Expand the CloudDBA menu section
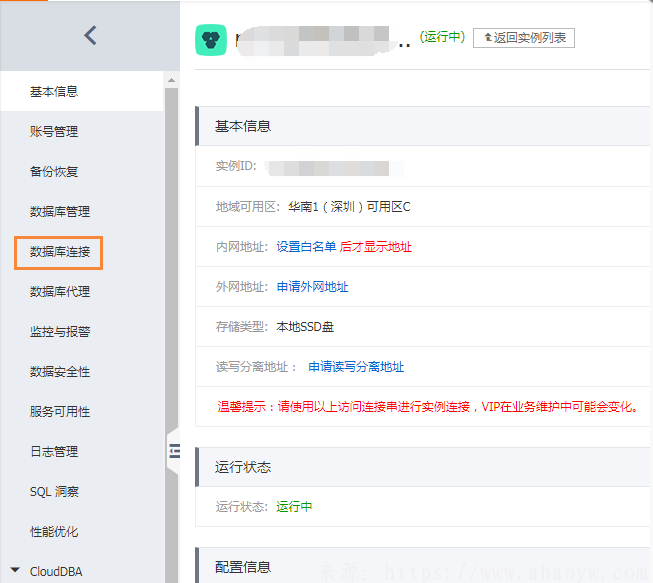 (56, 572)
